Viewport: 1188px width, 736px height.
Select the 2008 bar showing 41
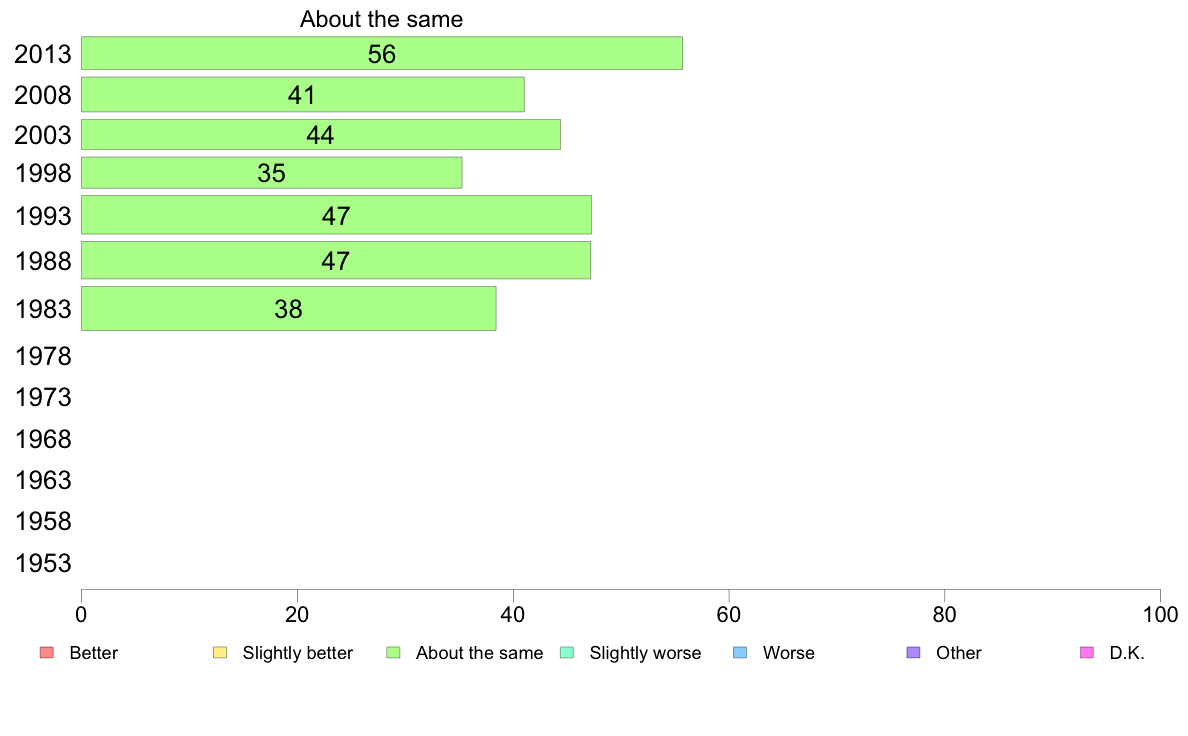click(302, 95)
